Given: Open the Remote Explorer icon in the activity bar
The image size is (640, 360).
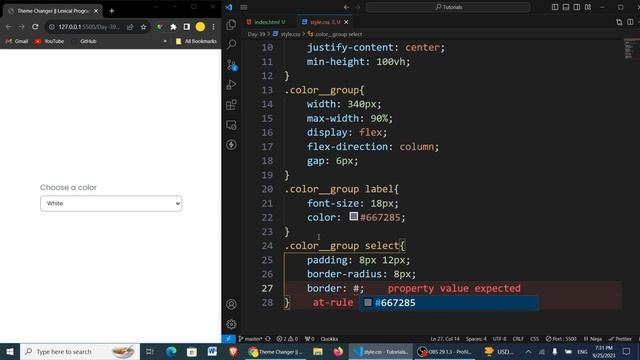Looking at the screenshot, I should click(231, 125).
